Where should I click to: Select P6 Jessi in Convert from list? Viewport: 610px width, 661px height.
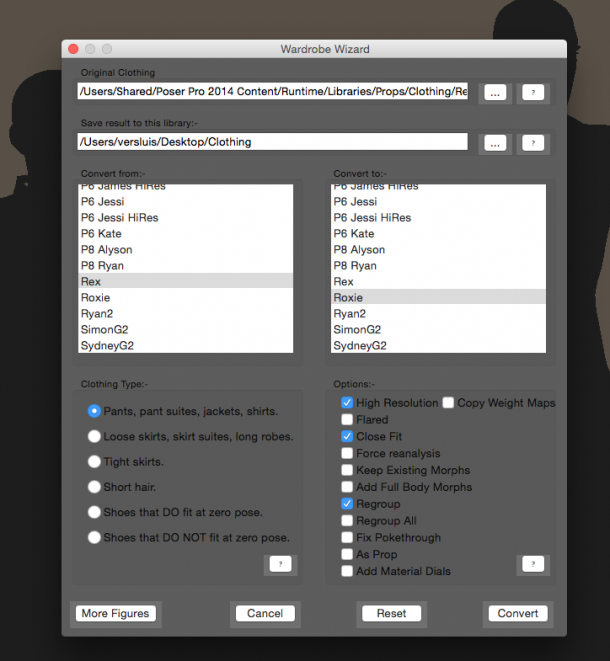[x=185, y=202]
